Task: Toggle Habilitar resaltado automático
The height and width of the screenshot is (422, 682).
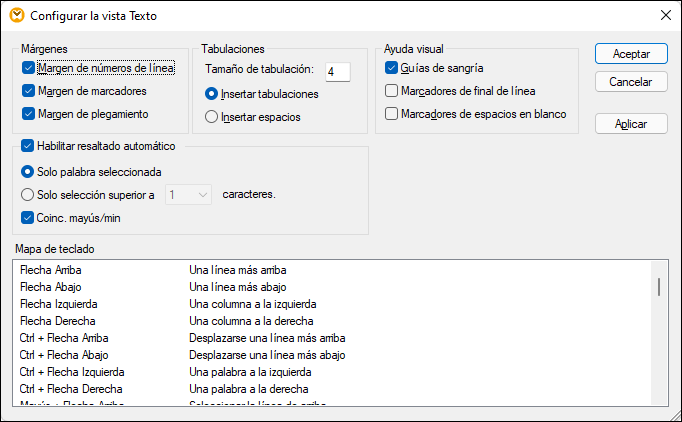Action: coord(28,146)
